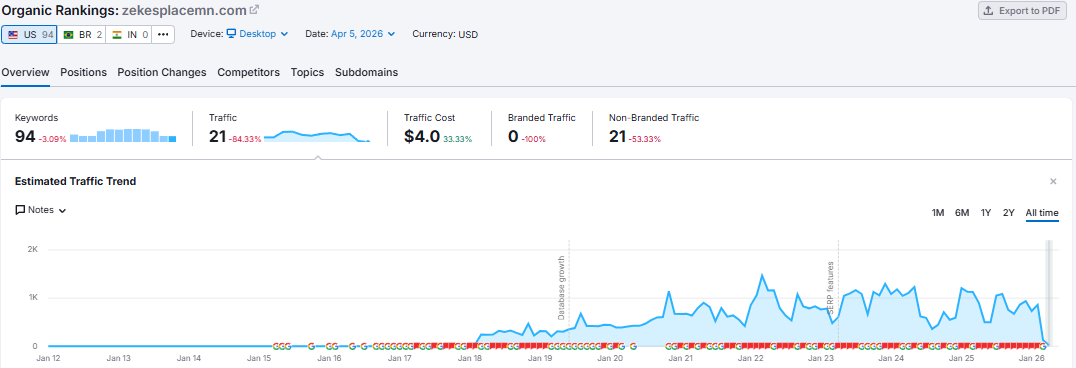Set chart range to 6M
1076x368 pixels.
click(x=962, y=213)
